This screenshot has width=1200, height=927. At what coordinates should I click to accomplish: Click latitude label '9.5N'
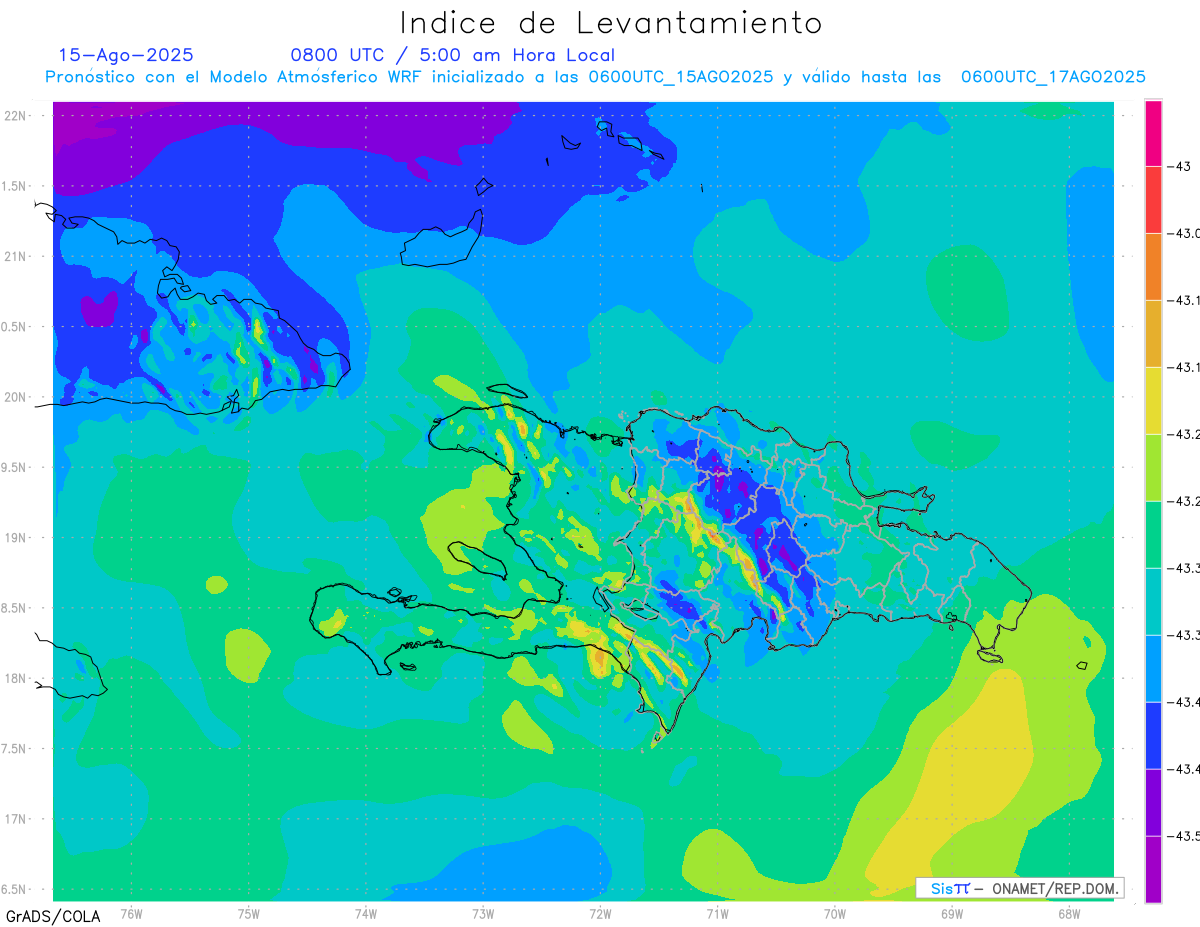(16, 467)
